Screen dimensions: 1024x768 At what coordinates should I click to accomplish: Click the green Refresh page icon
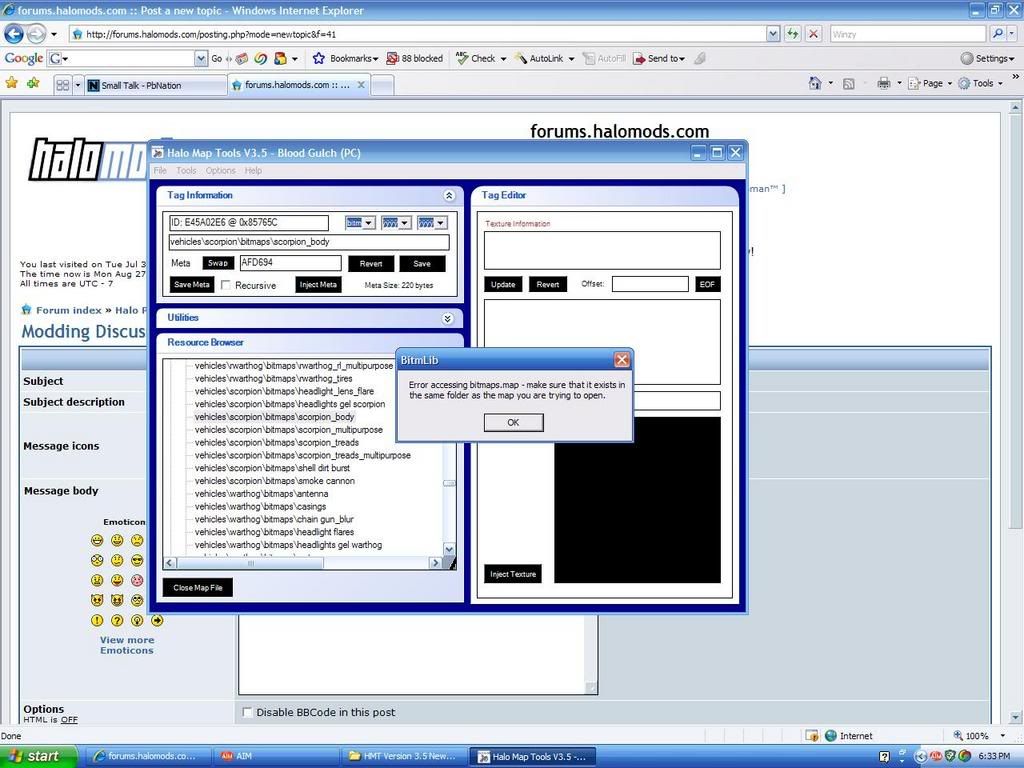point(793,34)
